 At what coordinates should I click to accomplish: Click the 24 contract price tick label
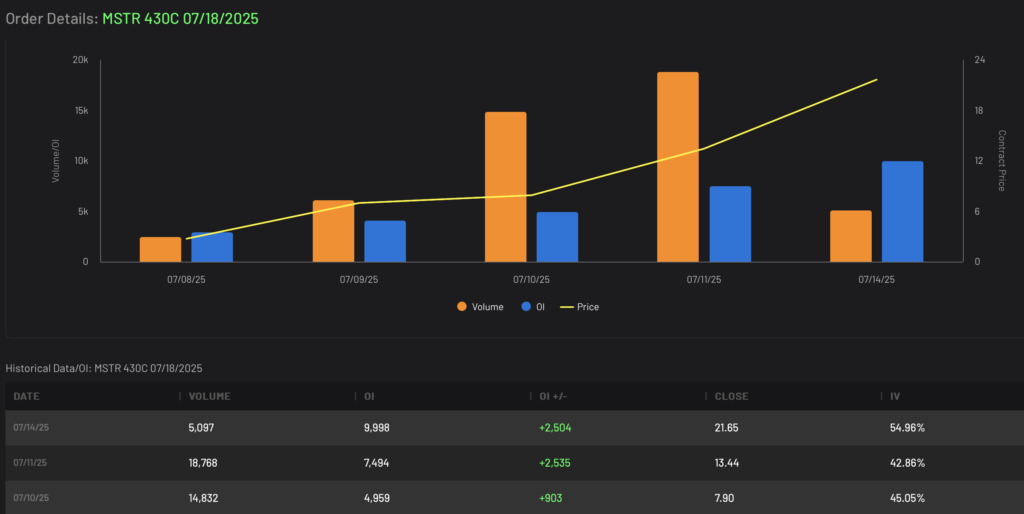[980, 60]
